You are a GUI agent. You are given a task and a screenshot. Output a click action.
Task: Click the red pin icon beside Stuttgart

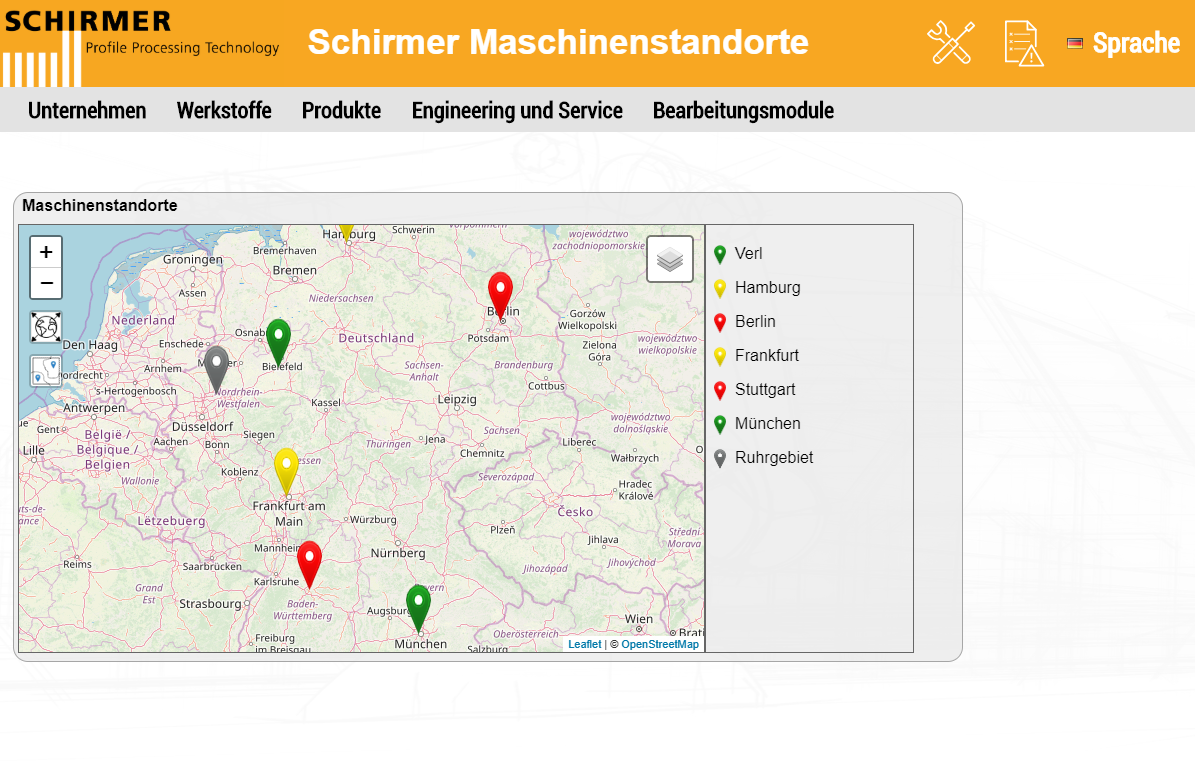pyautogui.click(x=719, y=391)
